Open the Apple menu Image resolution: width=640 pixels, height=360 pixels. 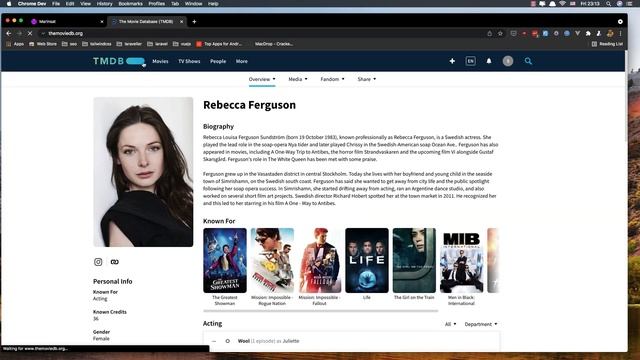click(9, 4)
